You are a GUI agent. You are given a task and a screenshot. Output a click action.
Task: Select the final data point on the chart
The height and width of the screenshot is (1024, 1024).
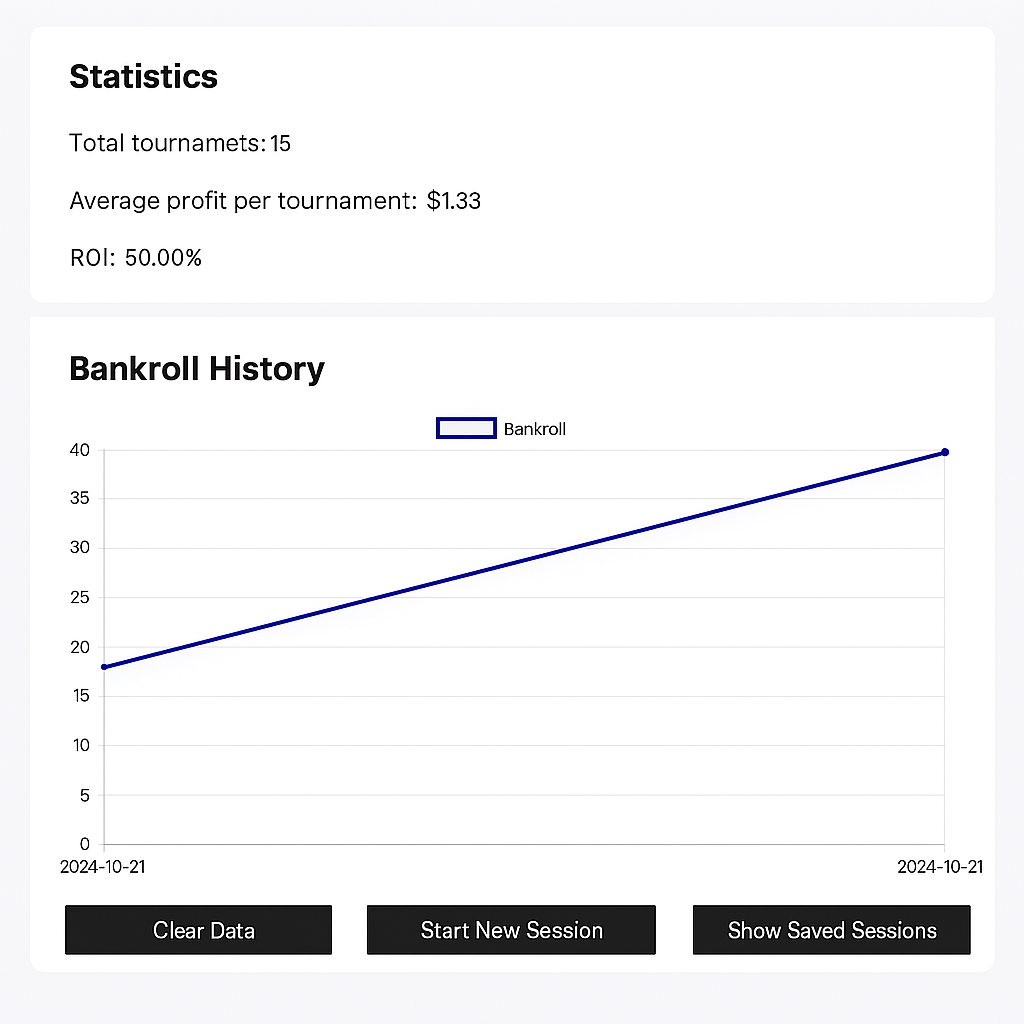click(945, 452)
